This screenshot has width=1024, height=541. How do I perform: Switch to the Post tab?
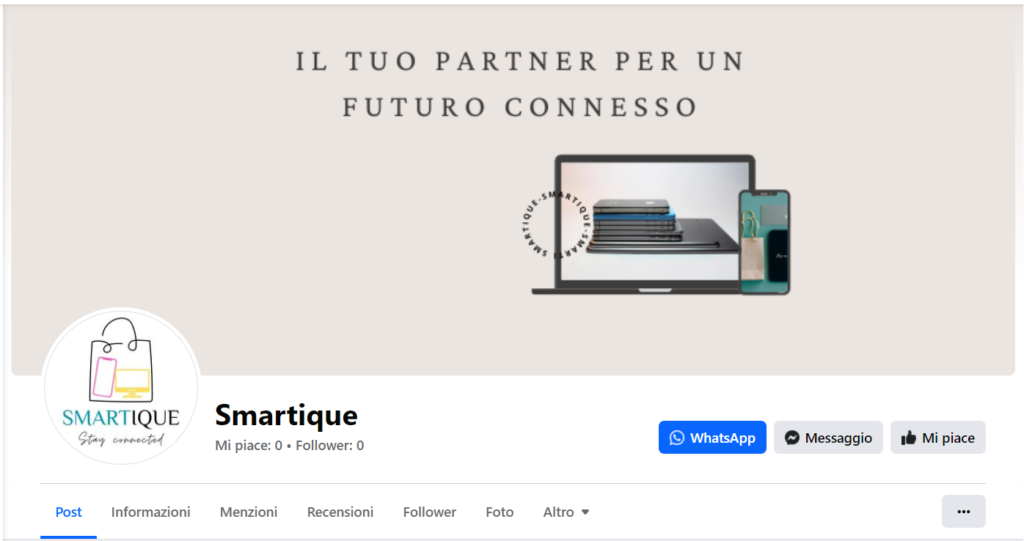coord(69,512)
